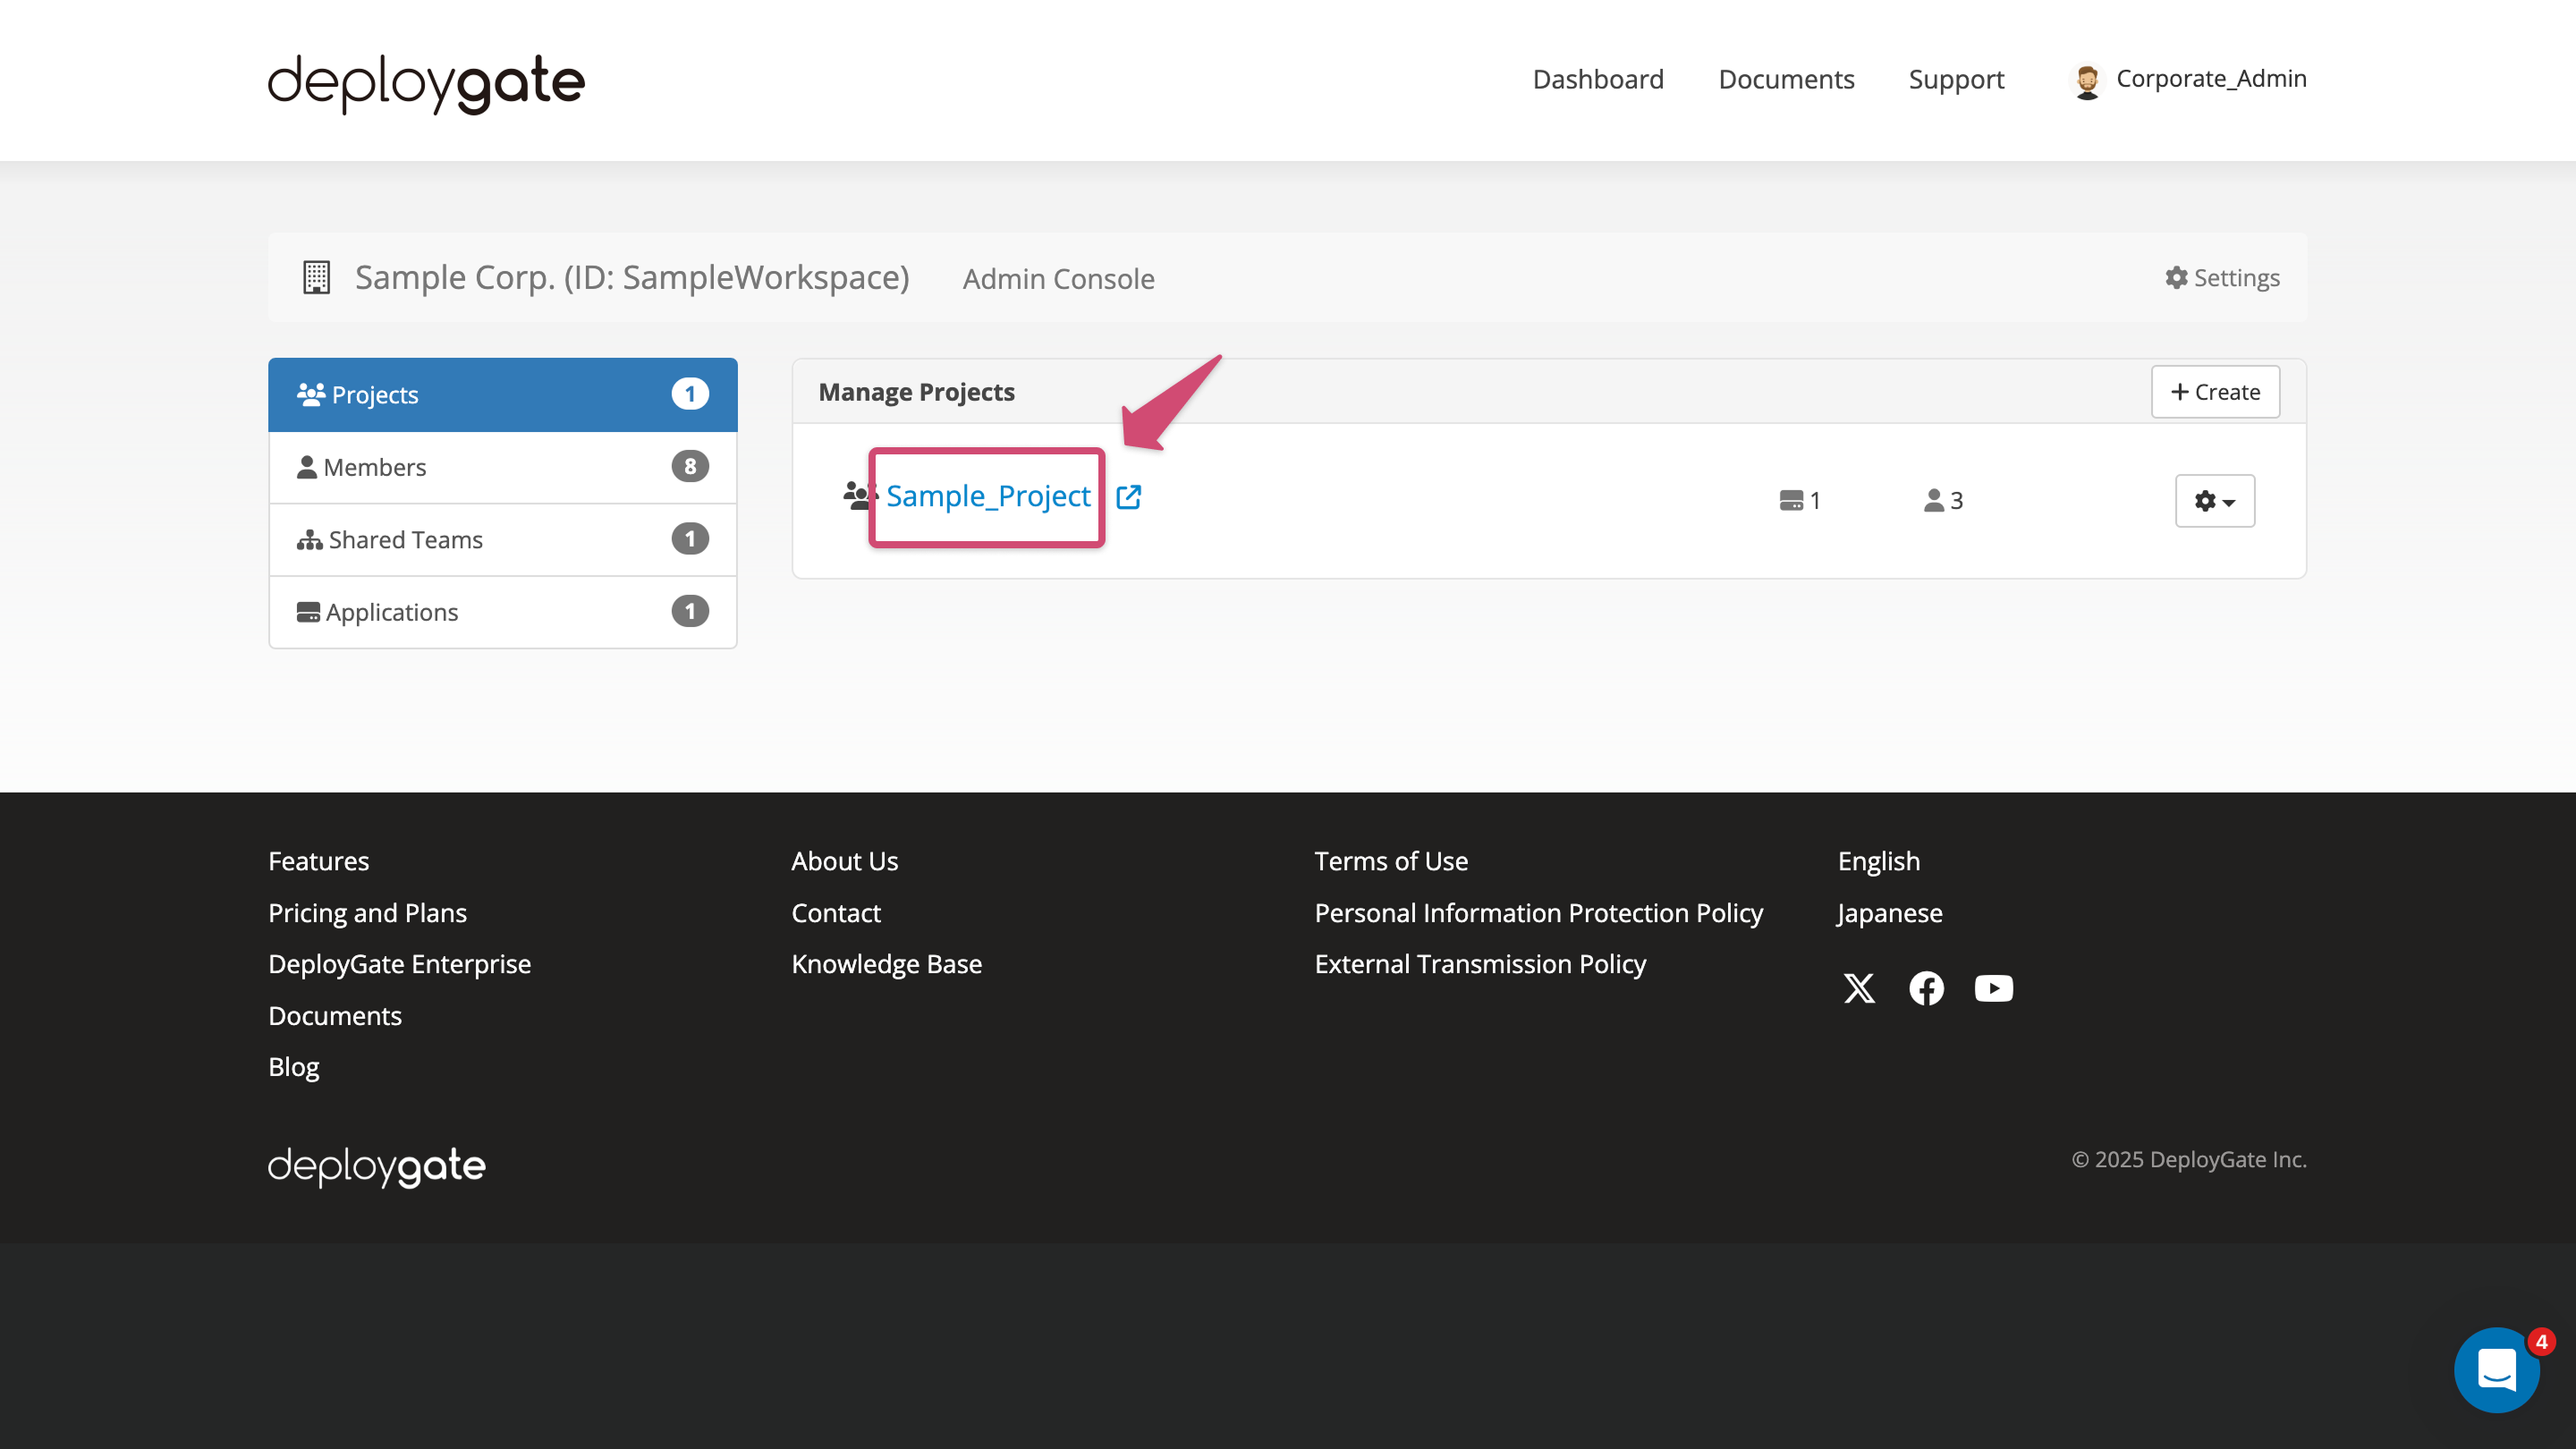This screenshot has width=2576, height=1449.
Task: Create a new project
Action: pyautogui.click(x=2215, y=391)
